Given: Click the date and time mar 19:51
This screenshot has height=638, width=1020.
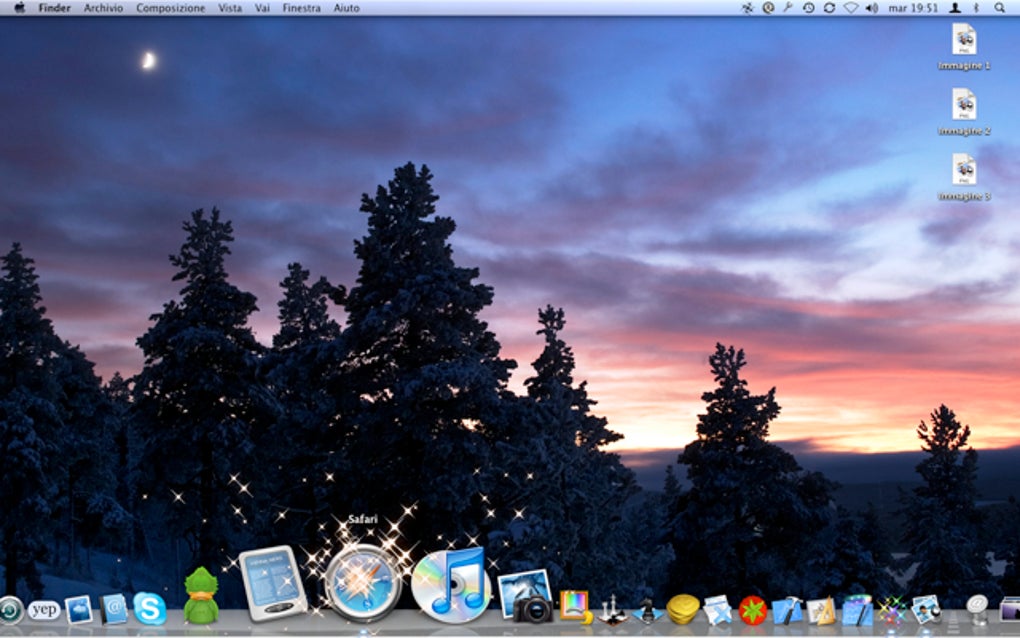Looking at the screenshot, I should (x=913, y=8).
